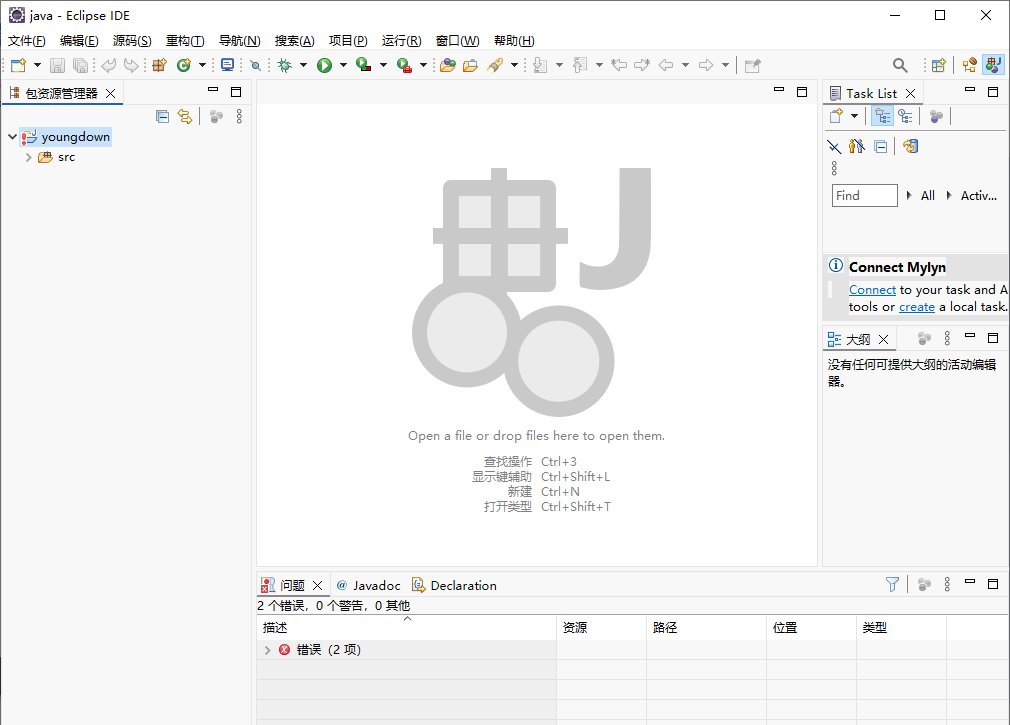The image size is (1010, 725).
Task: Collapse all in the Package Explorer
Action: (162, 117)
